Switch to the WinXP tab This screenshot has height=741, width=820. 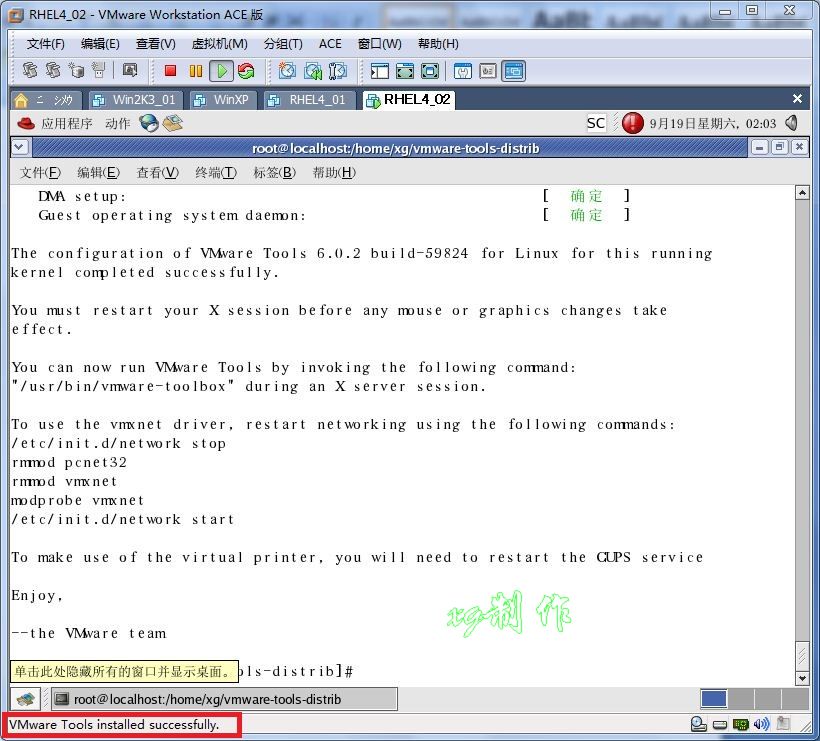pyautogui.click(x=223, y=100)
